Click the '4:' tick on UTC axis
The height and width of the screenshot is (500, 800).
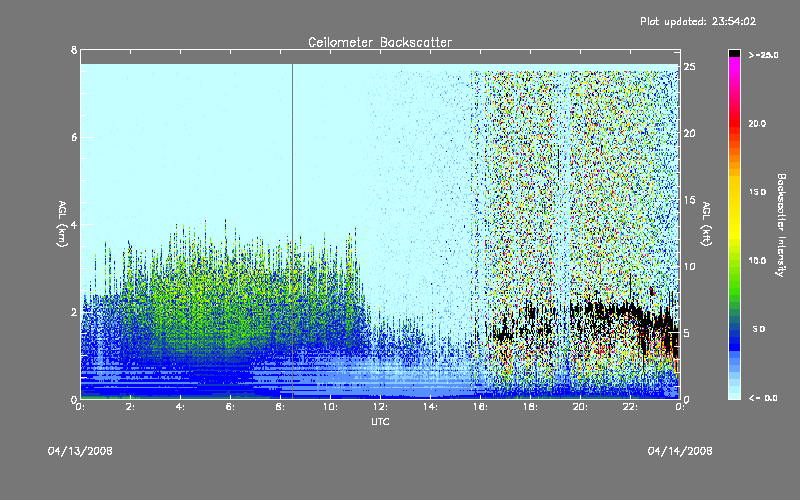(181, 407)
